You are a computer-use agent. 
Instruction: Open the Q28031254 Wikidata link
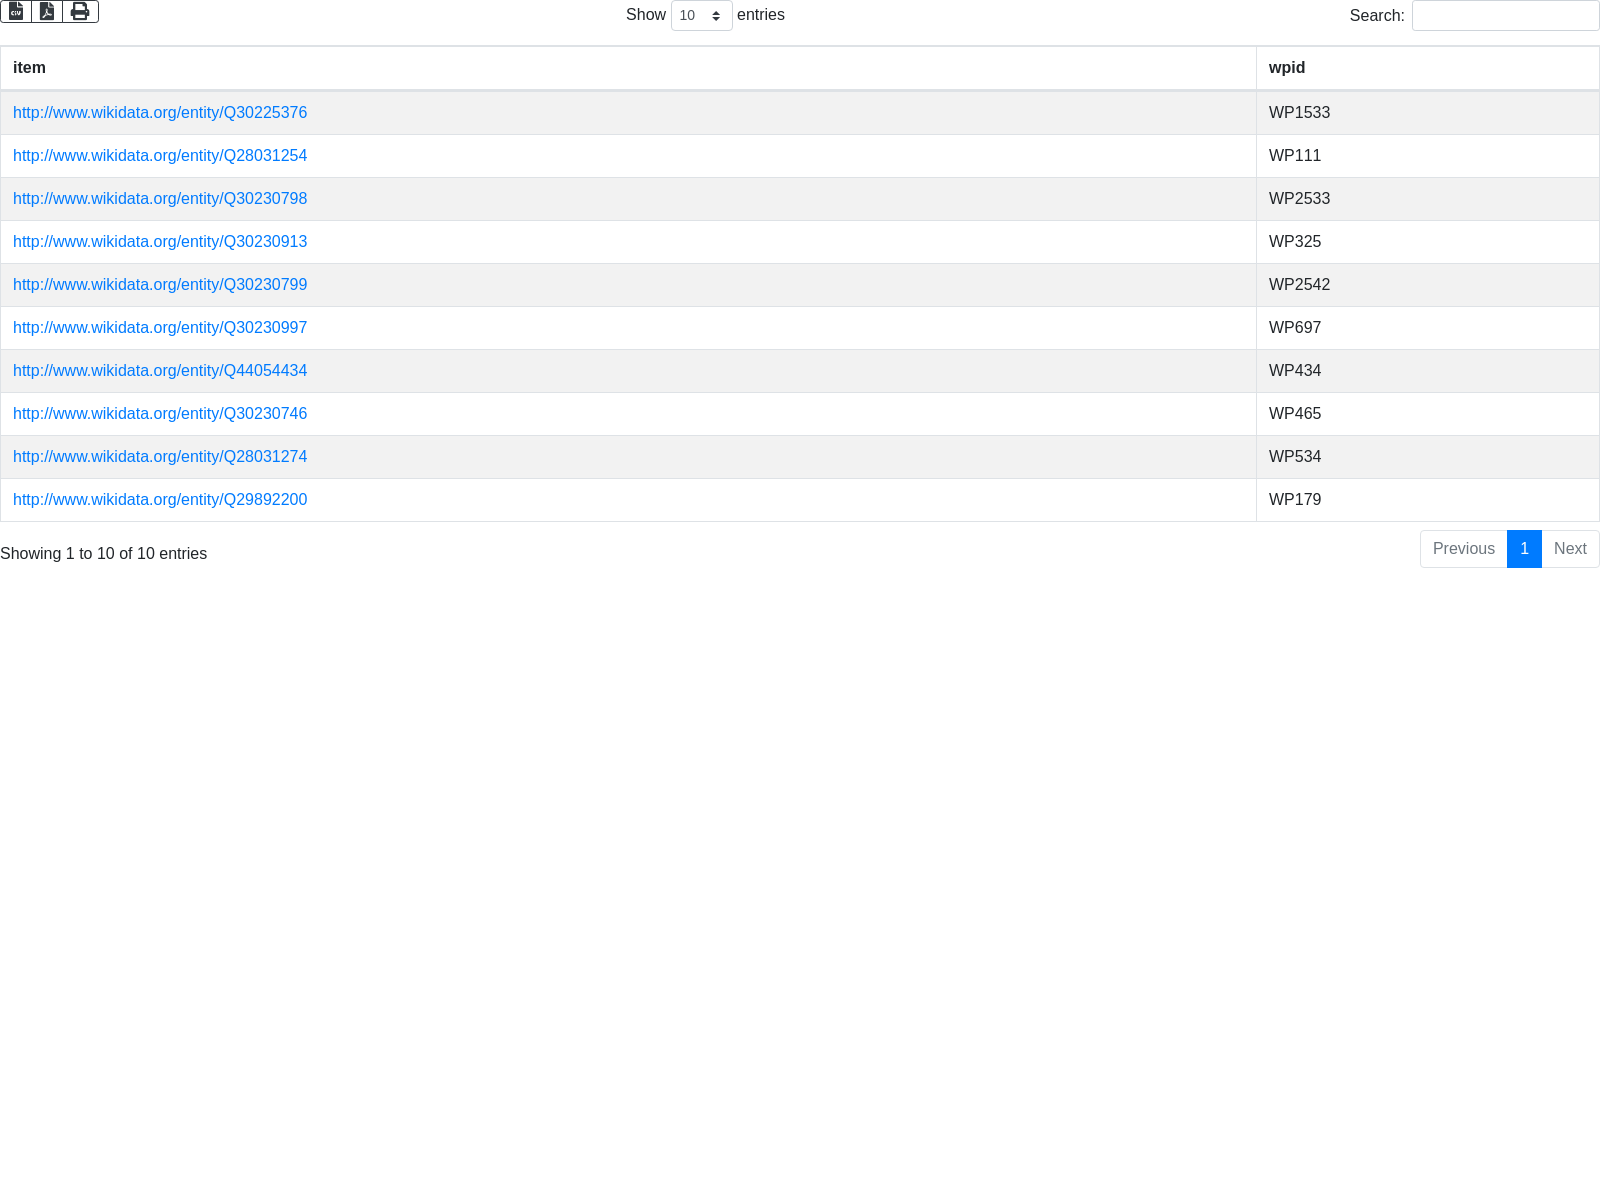[160, 156]
